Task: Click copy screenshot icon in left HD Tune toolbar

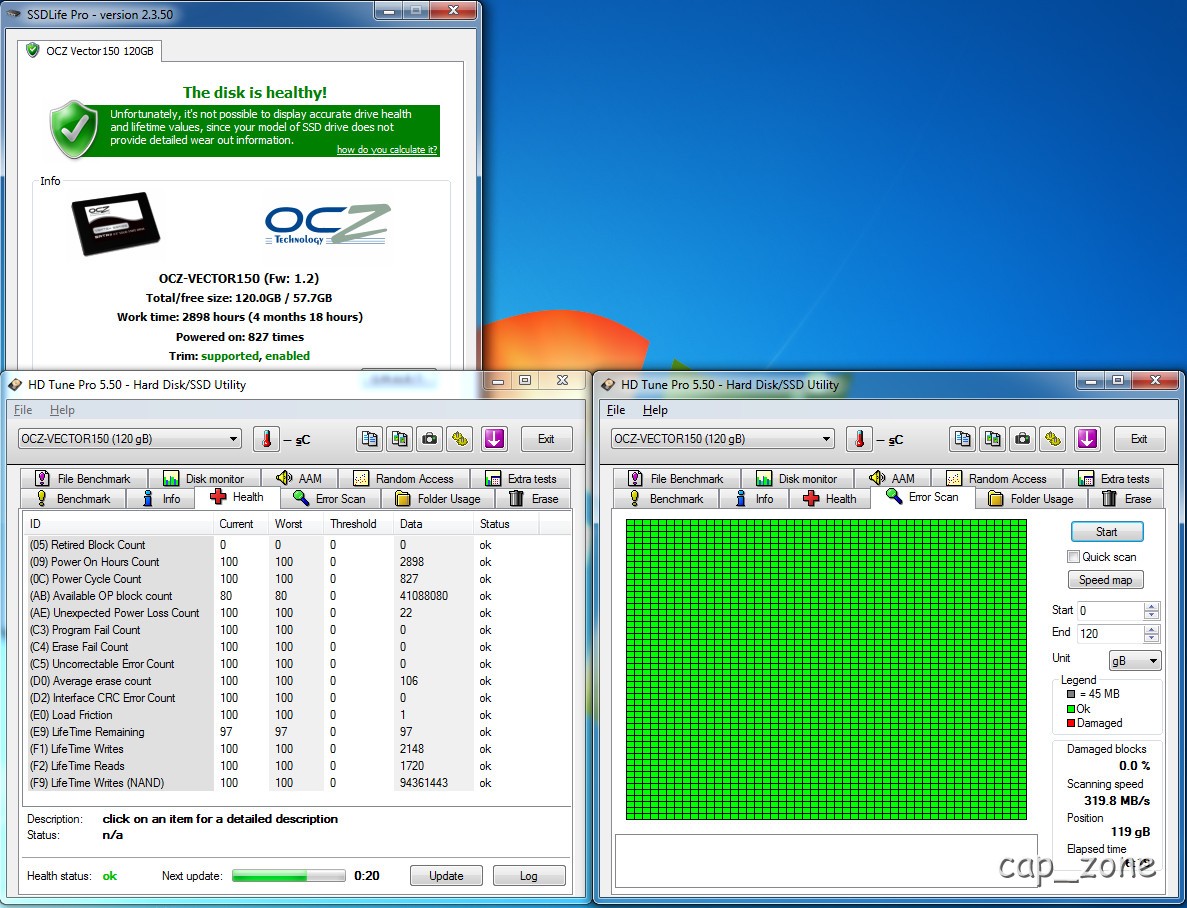Action: tap(400, 439)
